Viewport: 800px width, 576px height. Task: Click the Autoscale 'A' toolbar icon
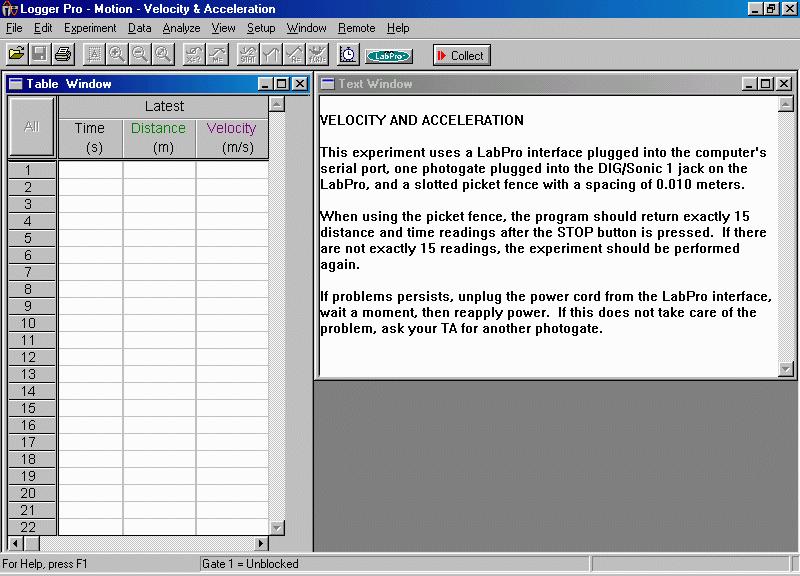(x=94, y=55)
